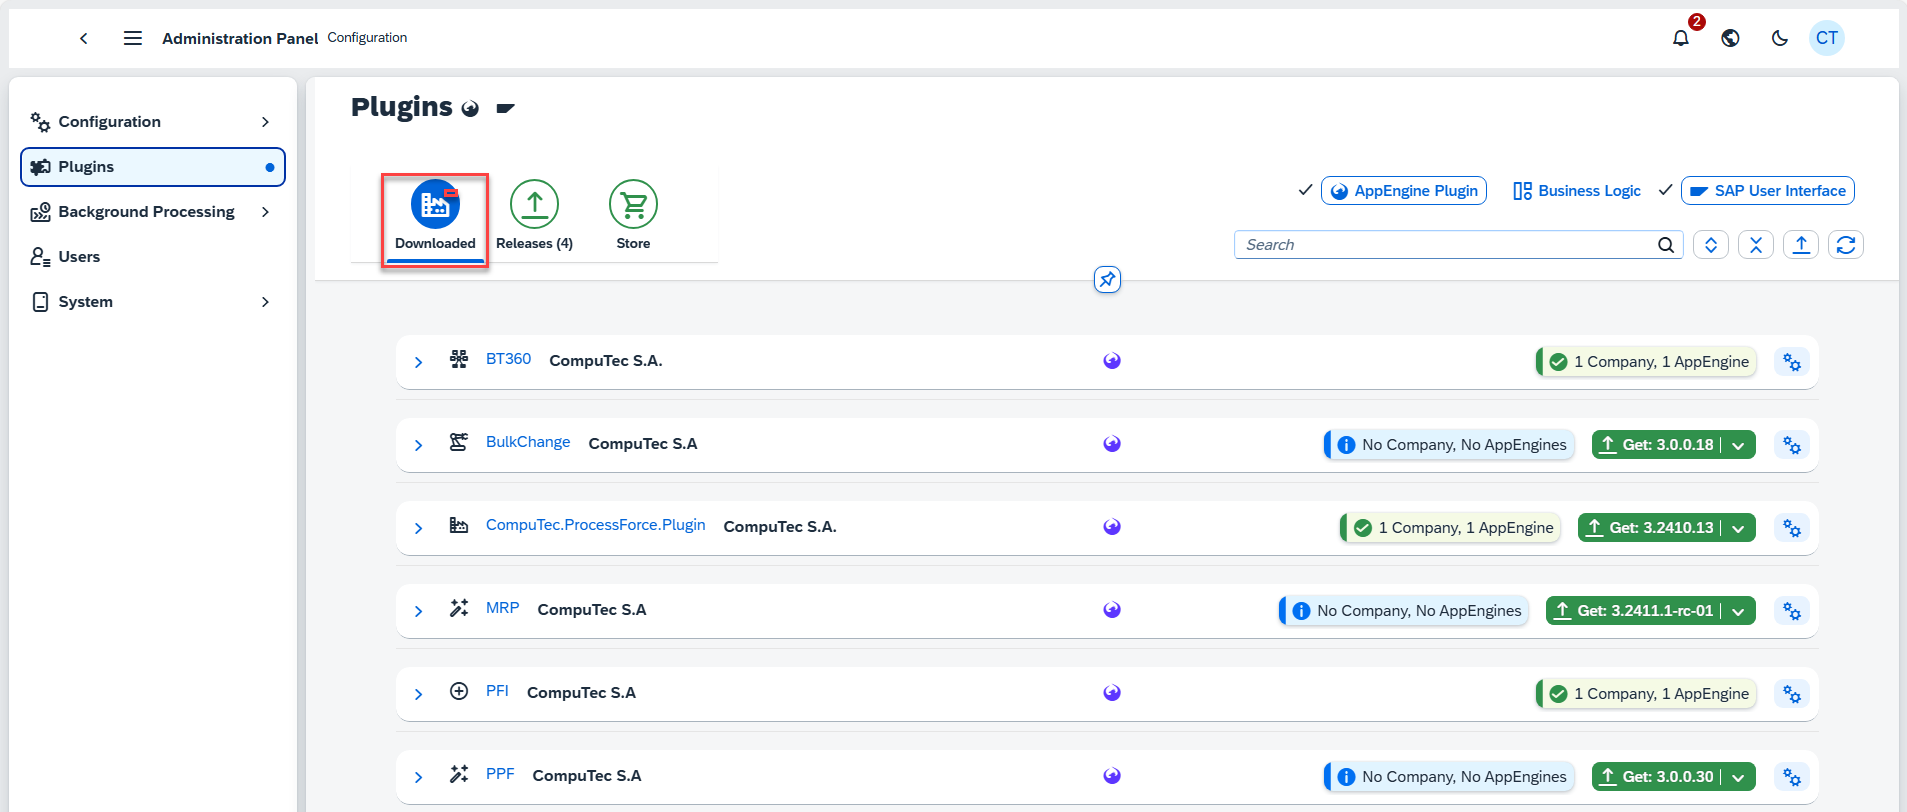Toggle the SAP User Interface filter
Image resolution: width=1907 pixels, height=812 pixels.
coord(1767,191)
